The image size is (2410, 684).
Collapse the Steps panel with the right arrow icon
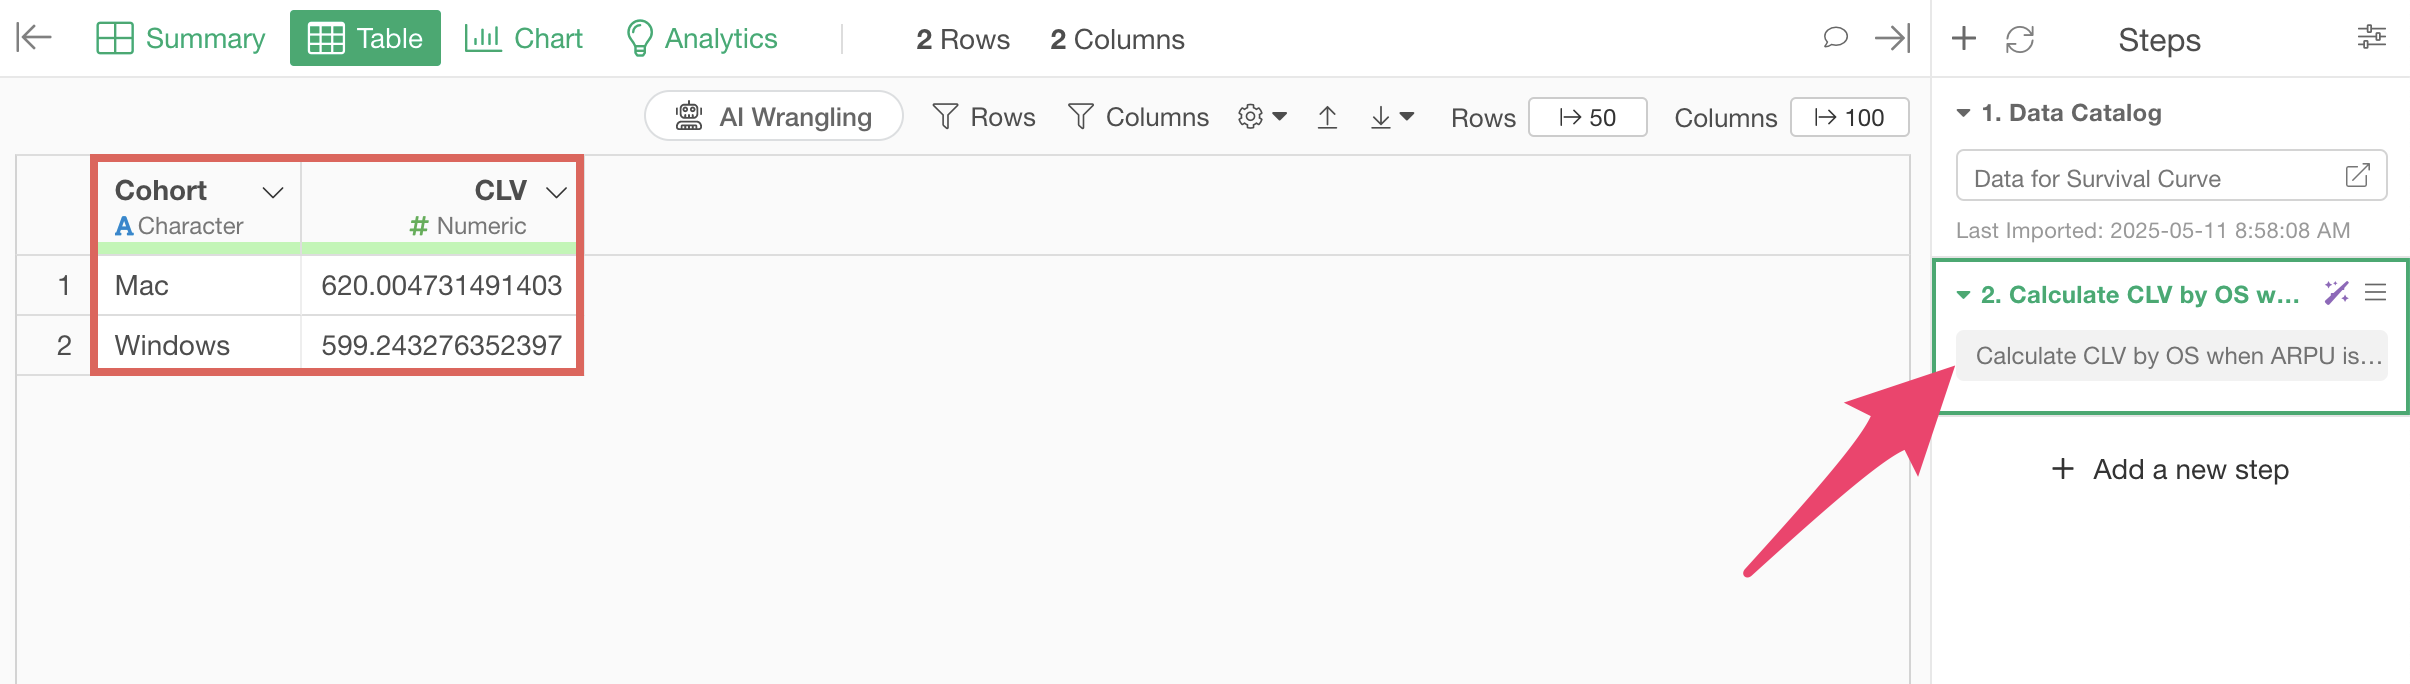click(x=1892, y=38)
